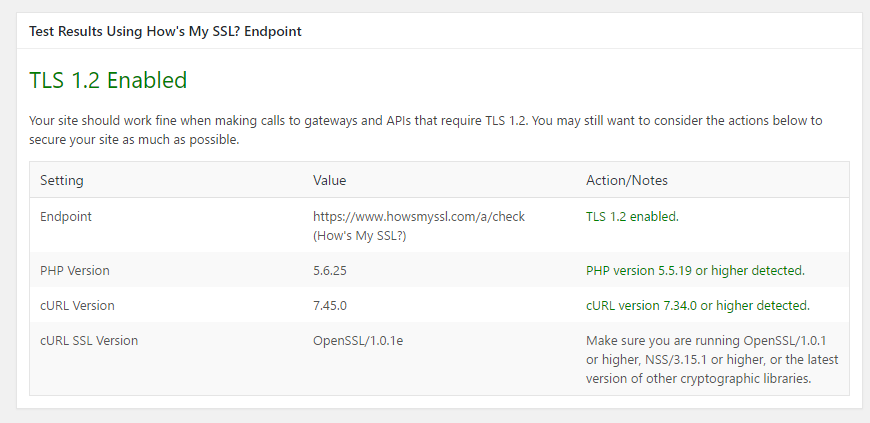Select the Endpoint row label

[66, 216]
